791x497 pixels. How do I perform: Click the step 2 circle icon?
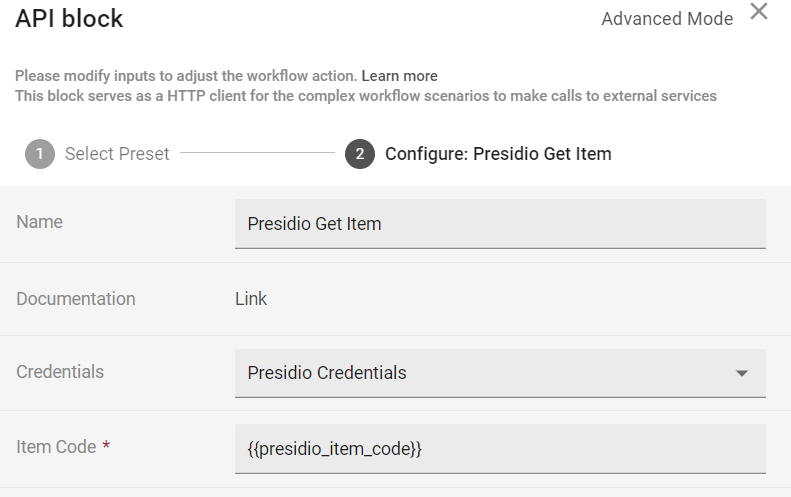[360, 154]
